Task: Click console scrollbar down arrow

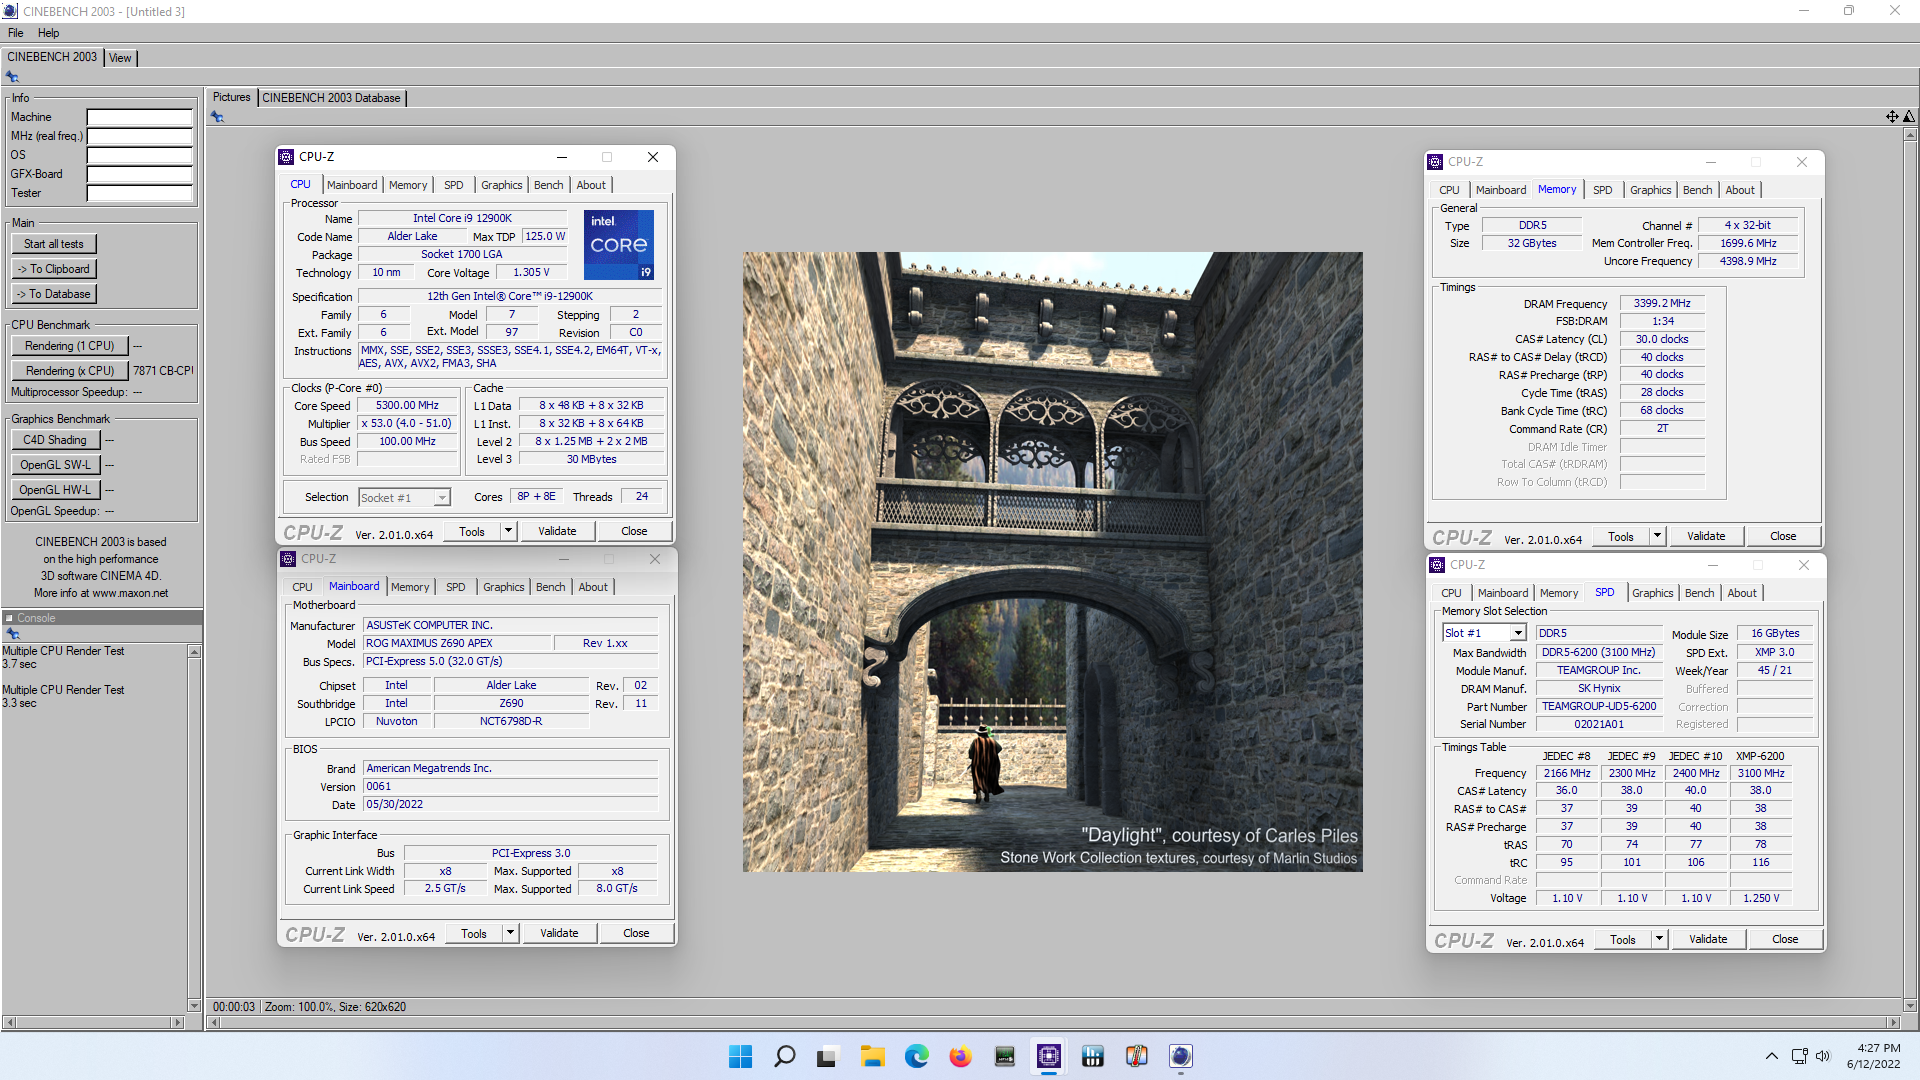Action: tap(194, 1005)
